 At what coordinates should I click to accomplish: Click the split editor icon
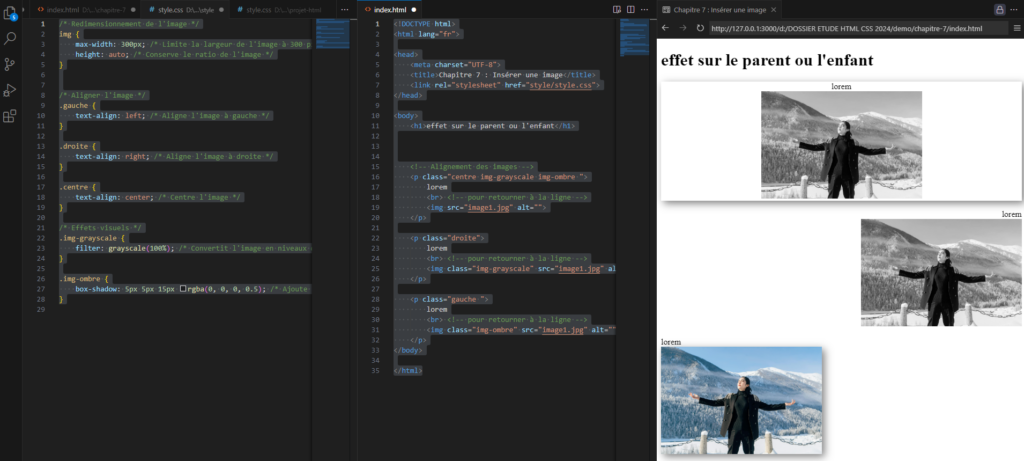pyautogui.click(x=631, y=8)
